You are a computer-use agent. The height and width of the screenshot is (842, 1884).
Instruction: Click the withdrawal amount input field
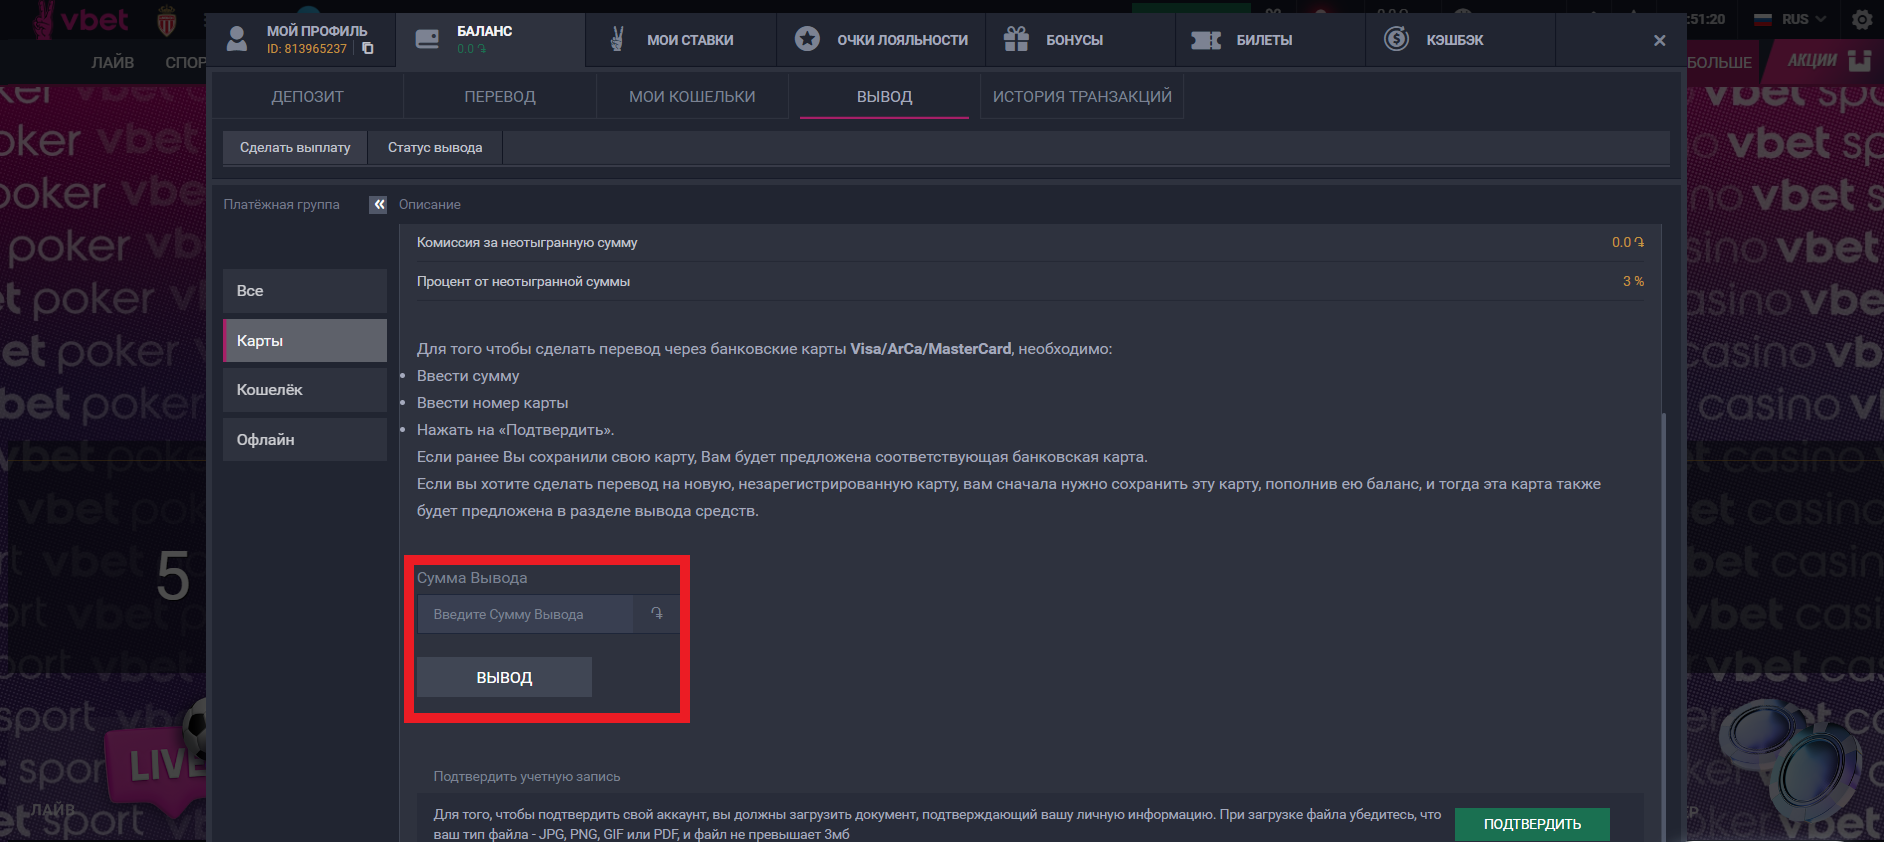pyautogui.click(x=526, y=614)
